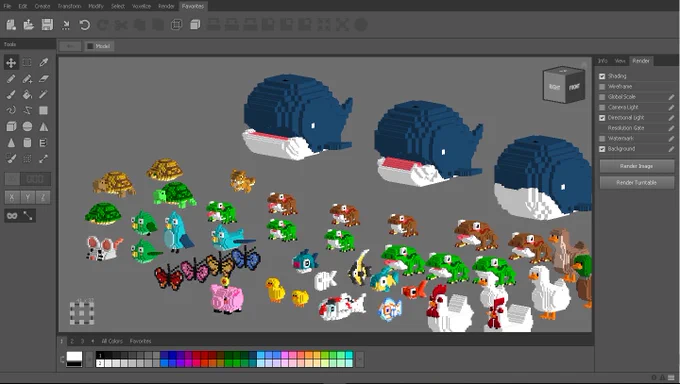The image size is (680, 384).
Task: Click the line-with-endpoints icon beside the mask
Action: (x=28, y=216)
